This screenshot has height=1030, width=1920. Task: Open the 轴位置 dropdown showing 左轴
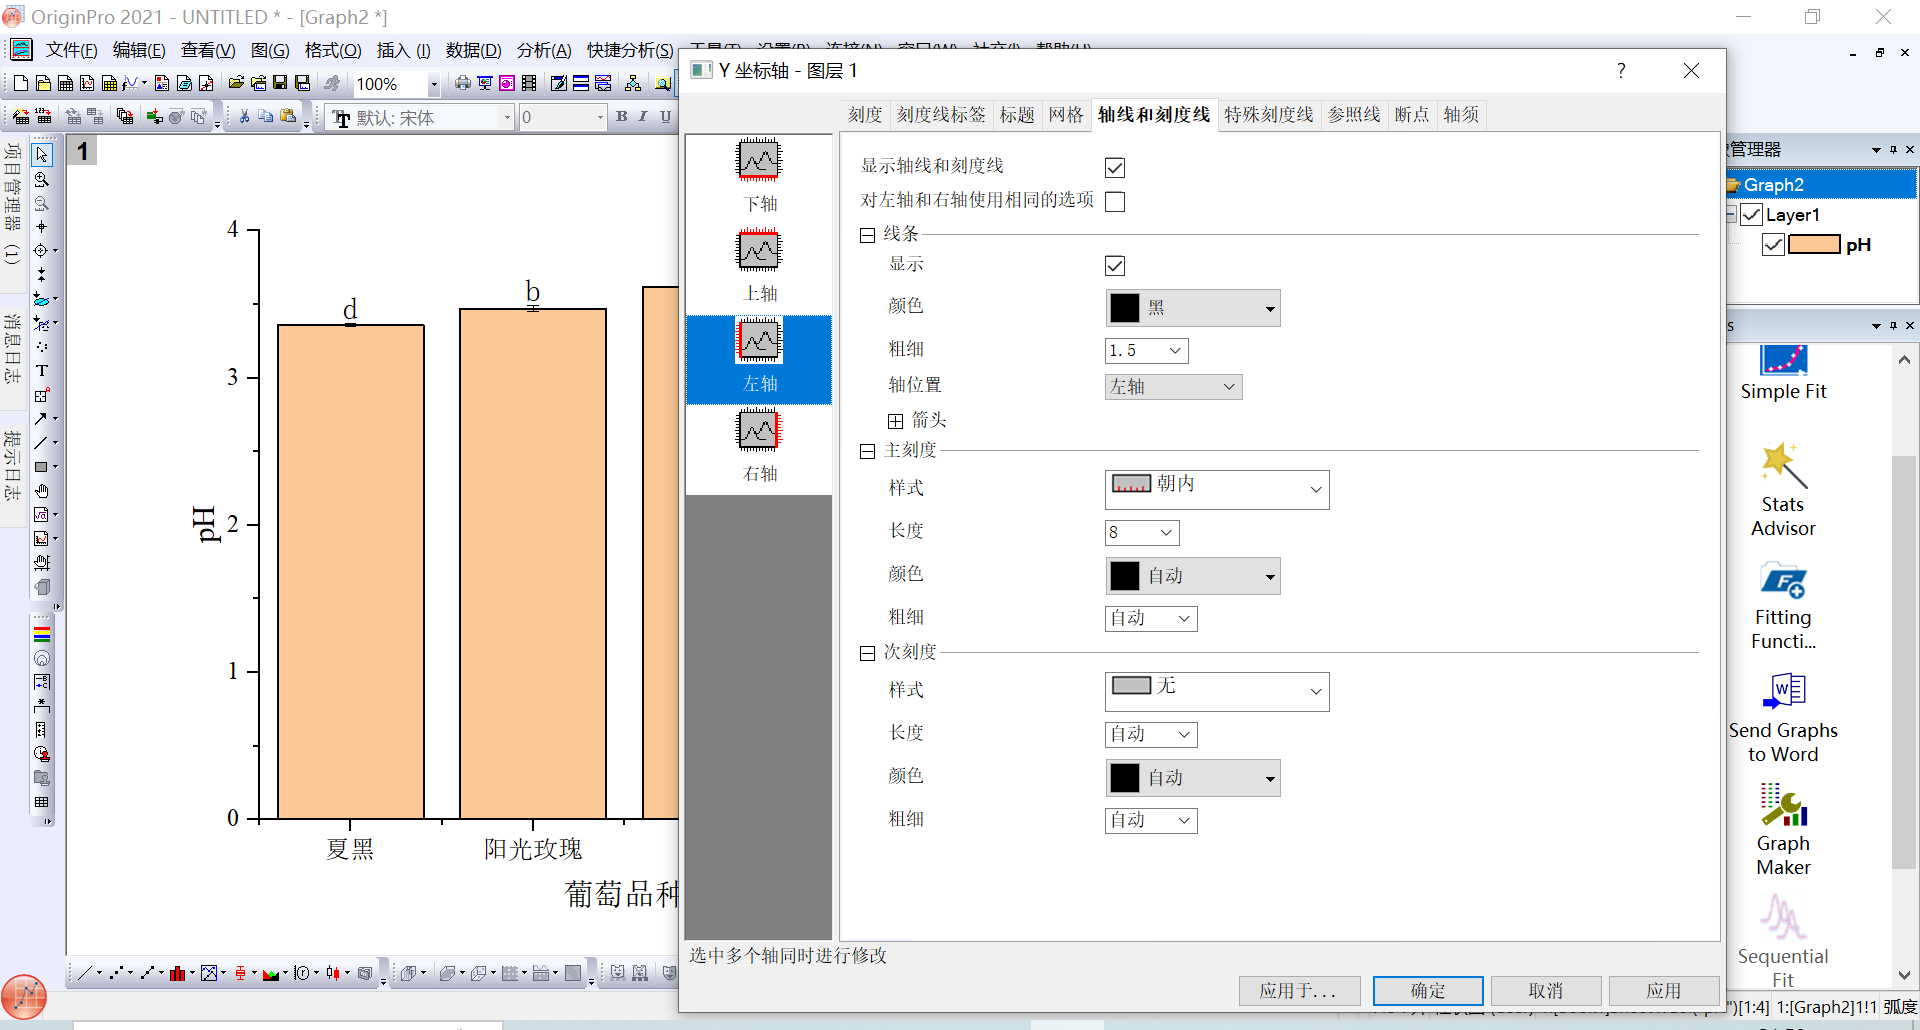coord(1173,387)
